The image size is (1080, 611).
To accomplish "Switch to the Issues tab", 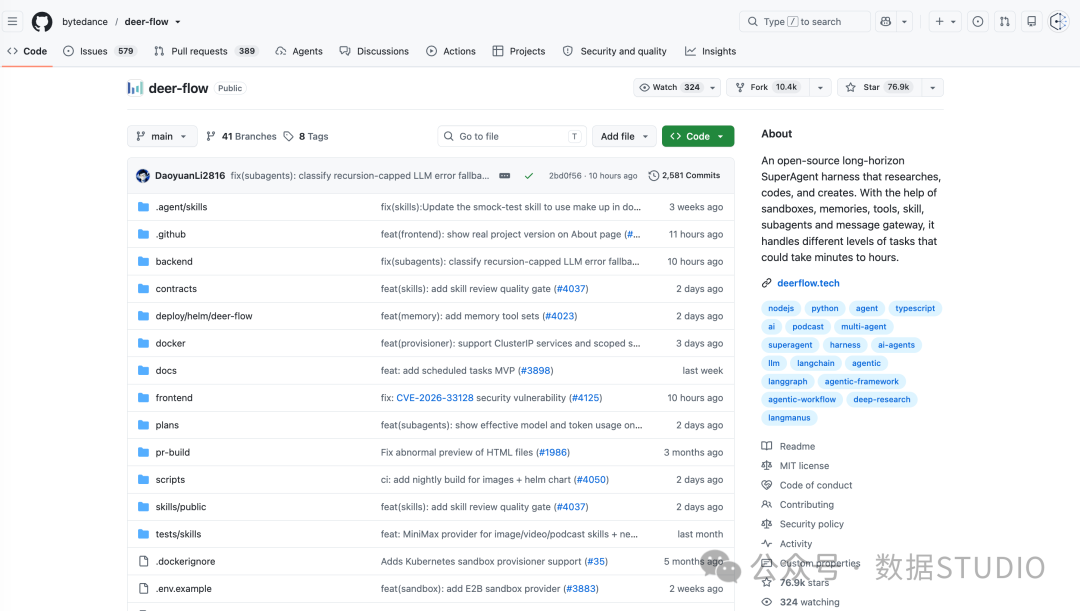I will (100, 51).
